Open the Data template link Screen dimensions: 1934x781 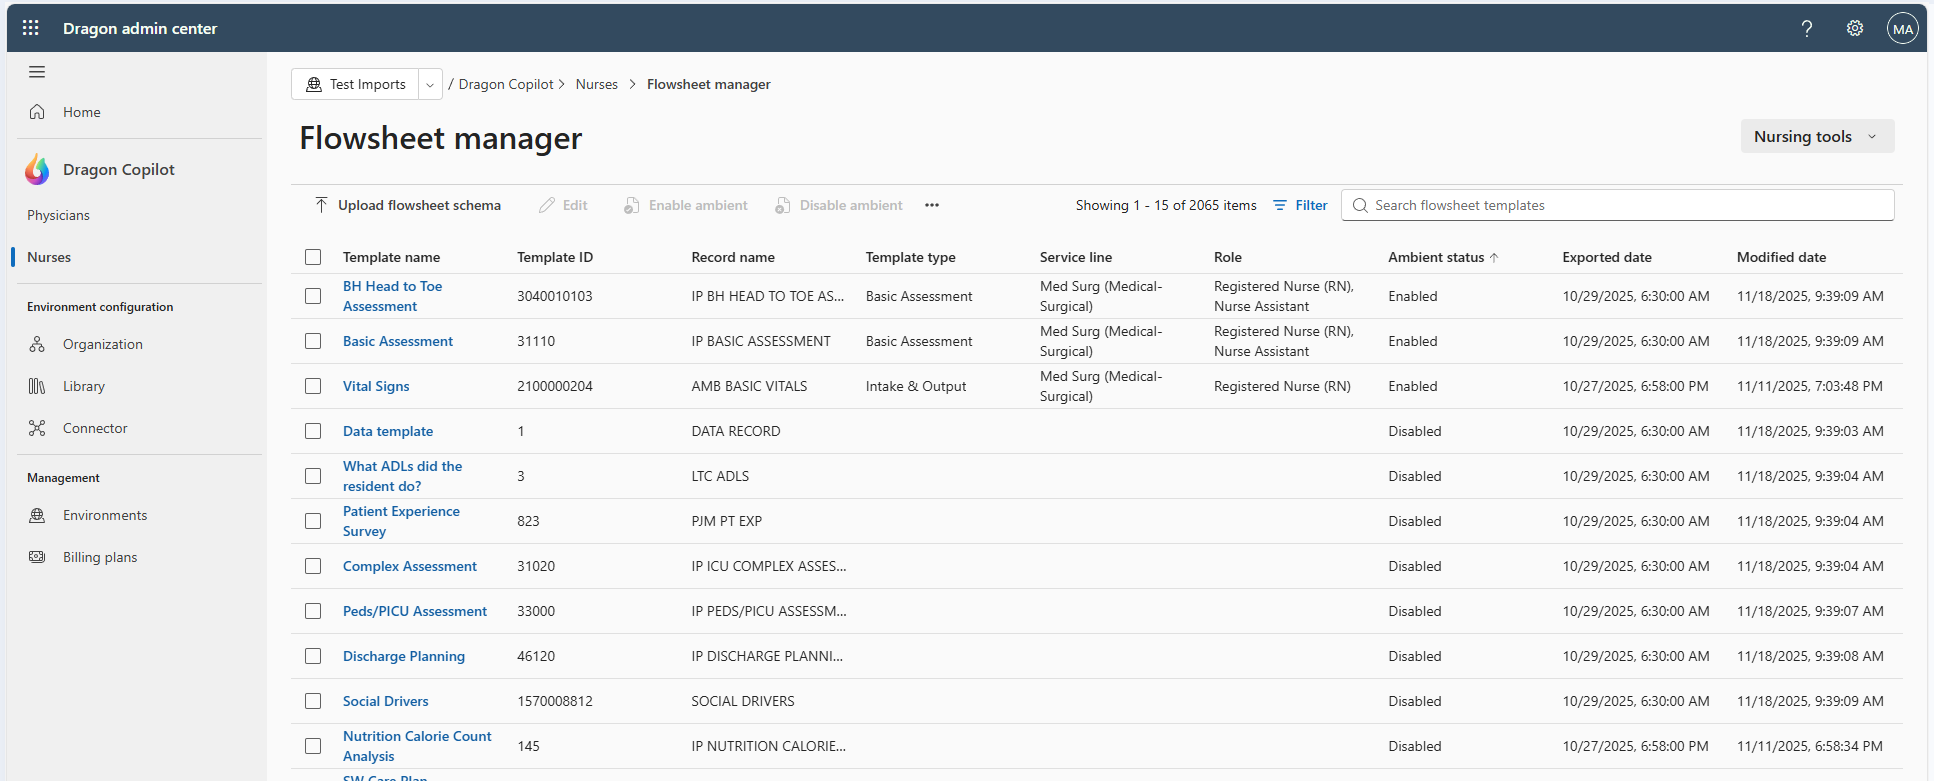(388, 431)
